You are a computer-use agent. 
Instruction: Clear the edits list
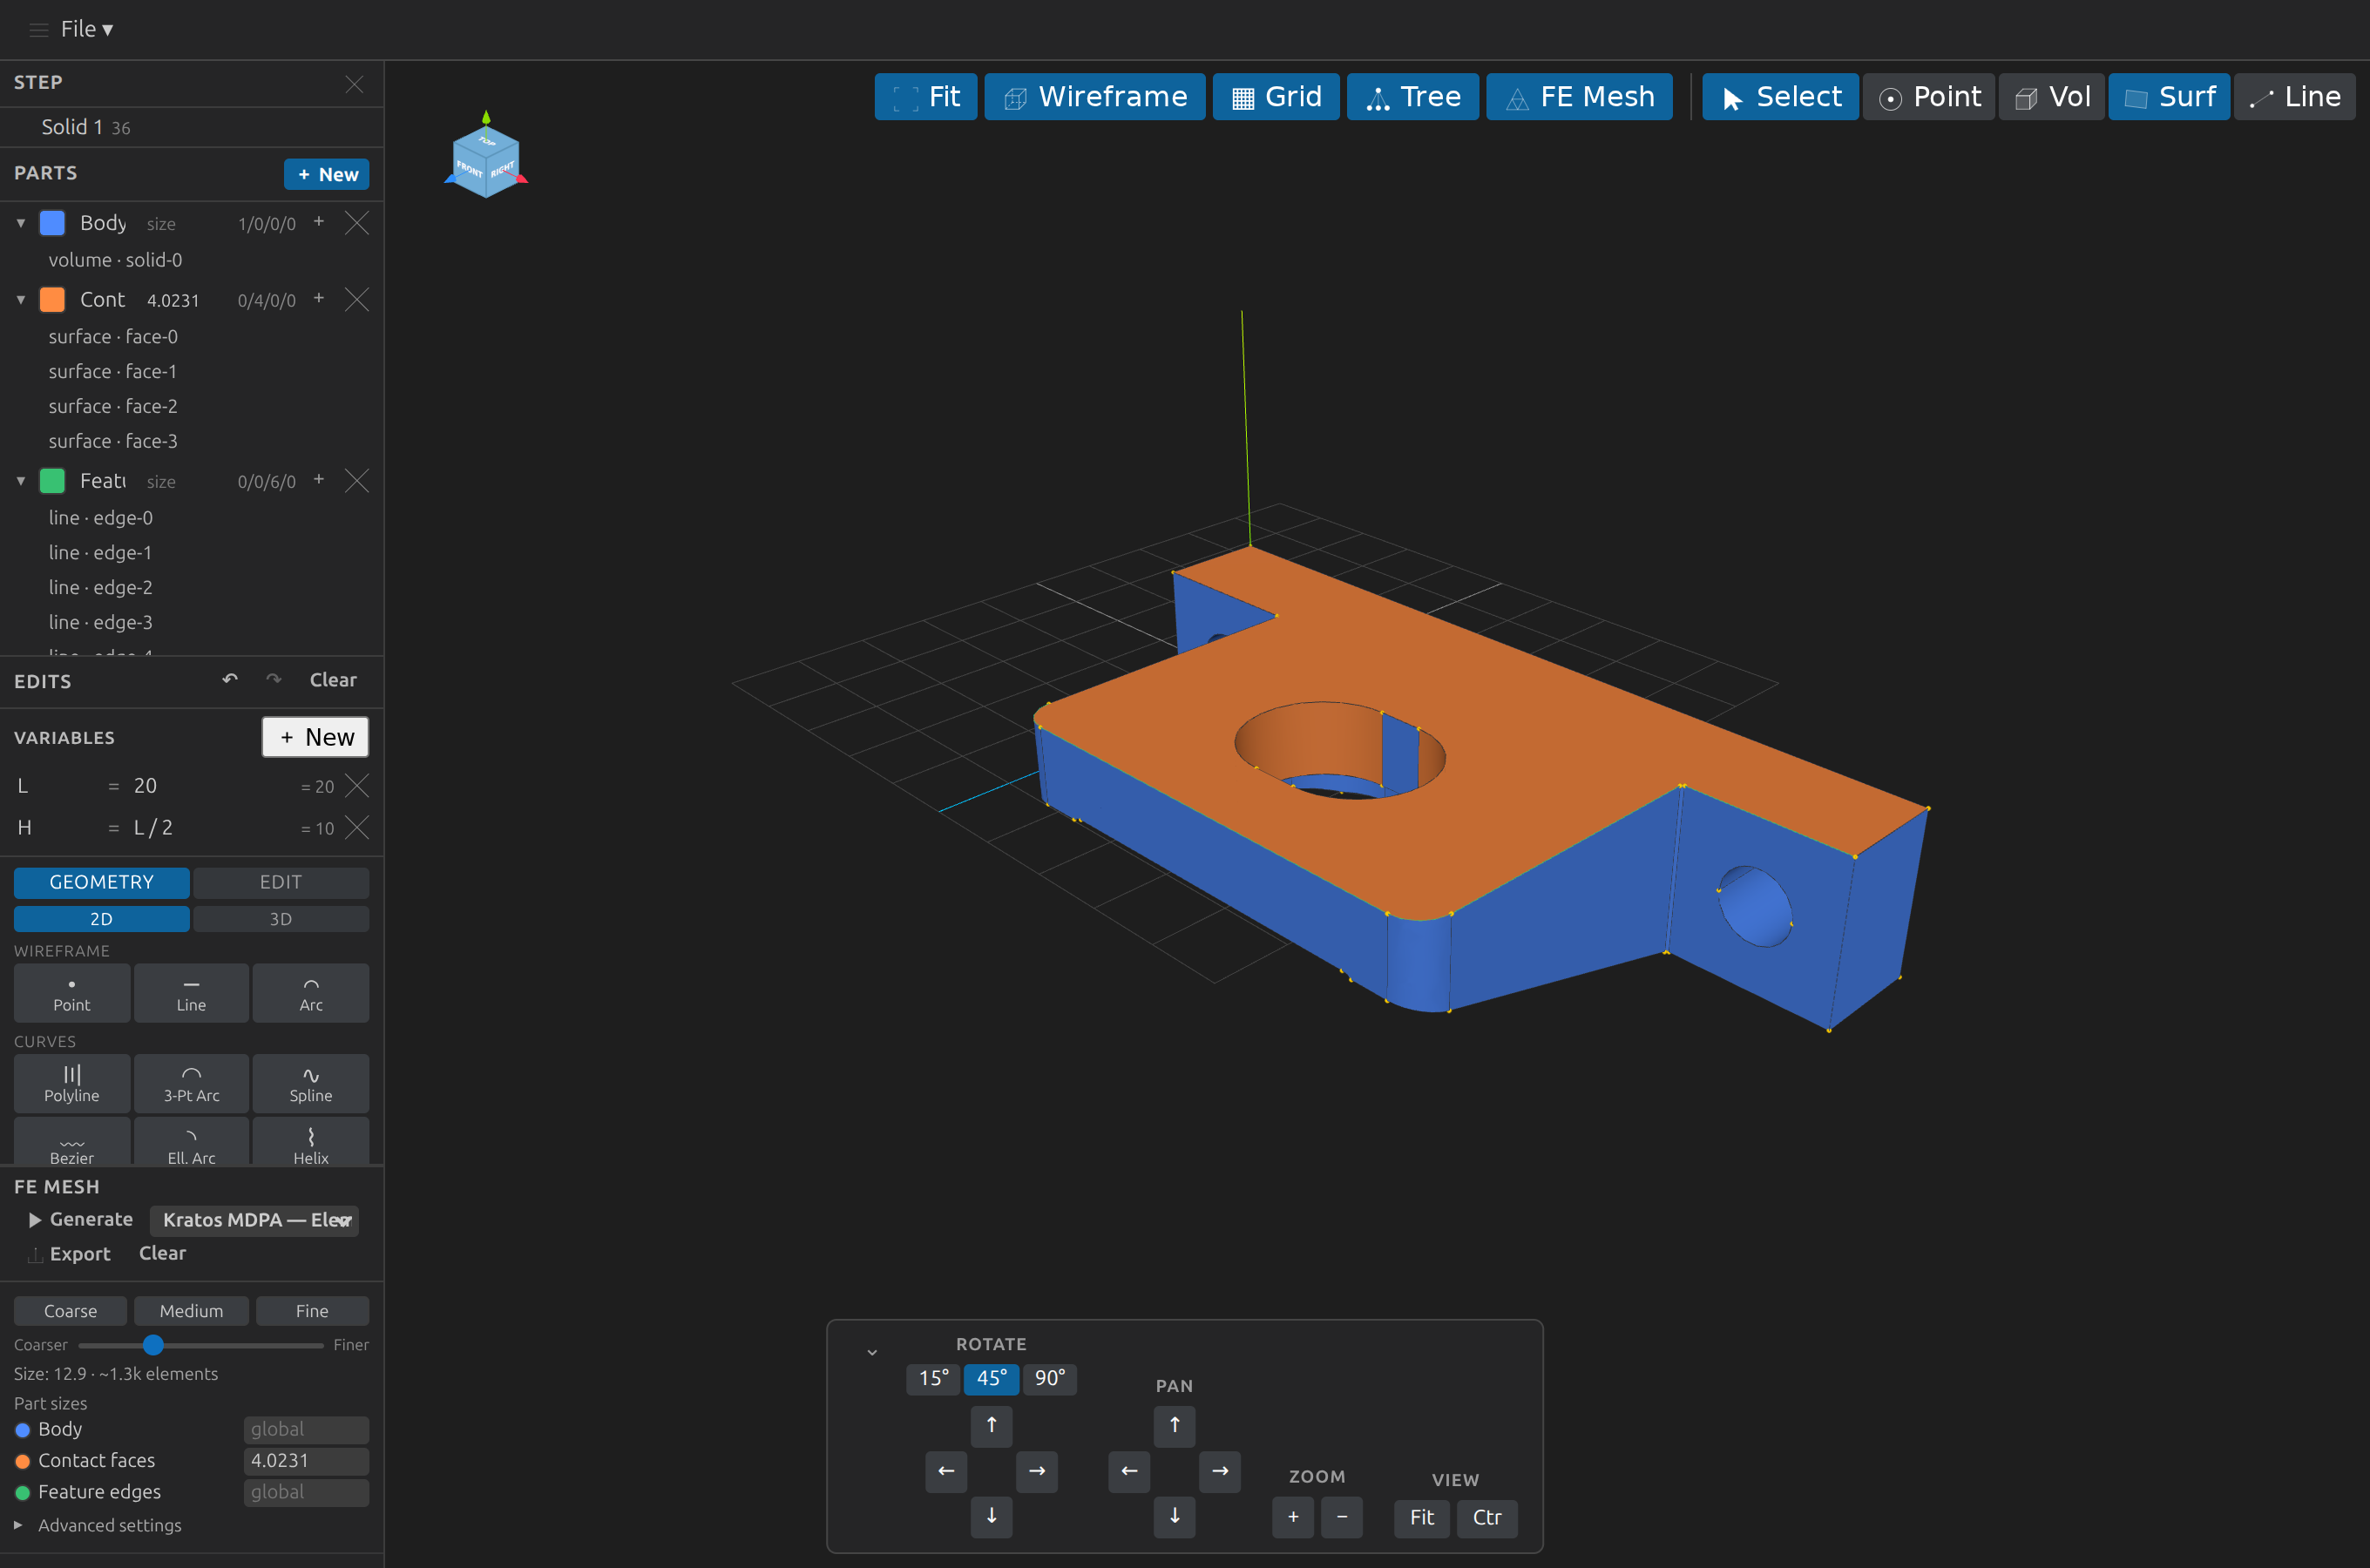[333, 680]
